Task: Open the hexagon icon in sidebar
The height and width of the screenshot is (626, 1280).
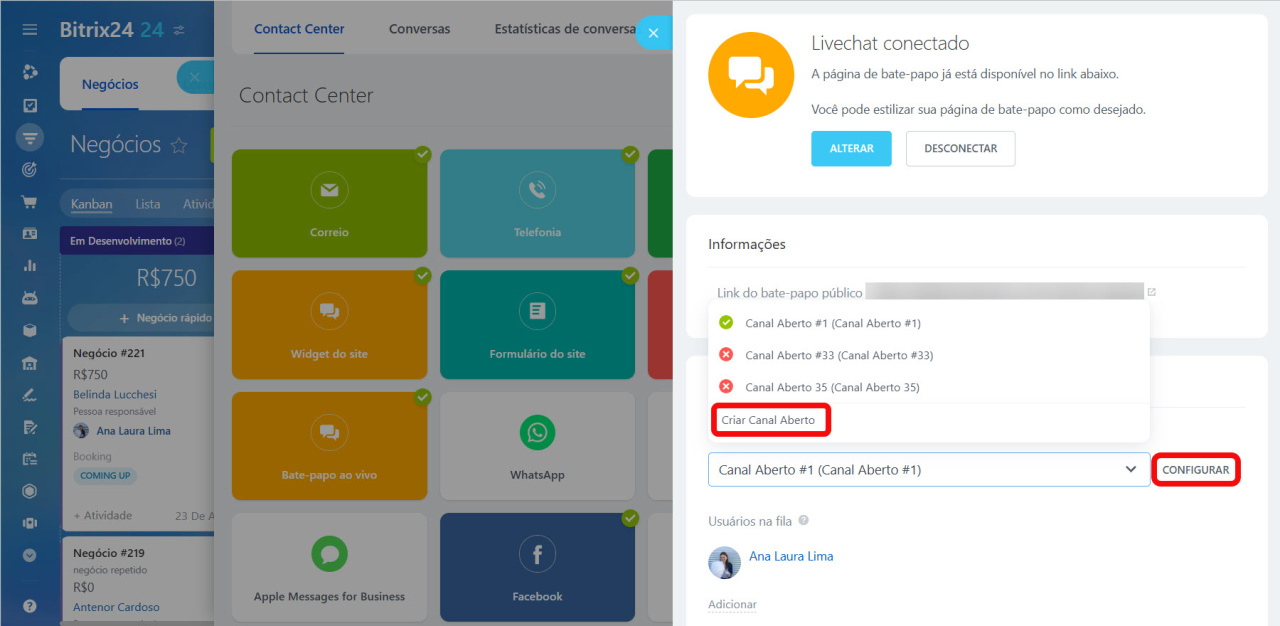Action: (x=30, y=491)
